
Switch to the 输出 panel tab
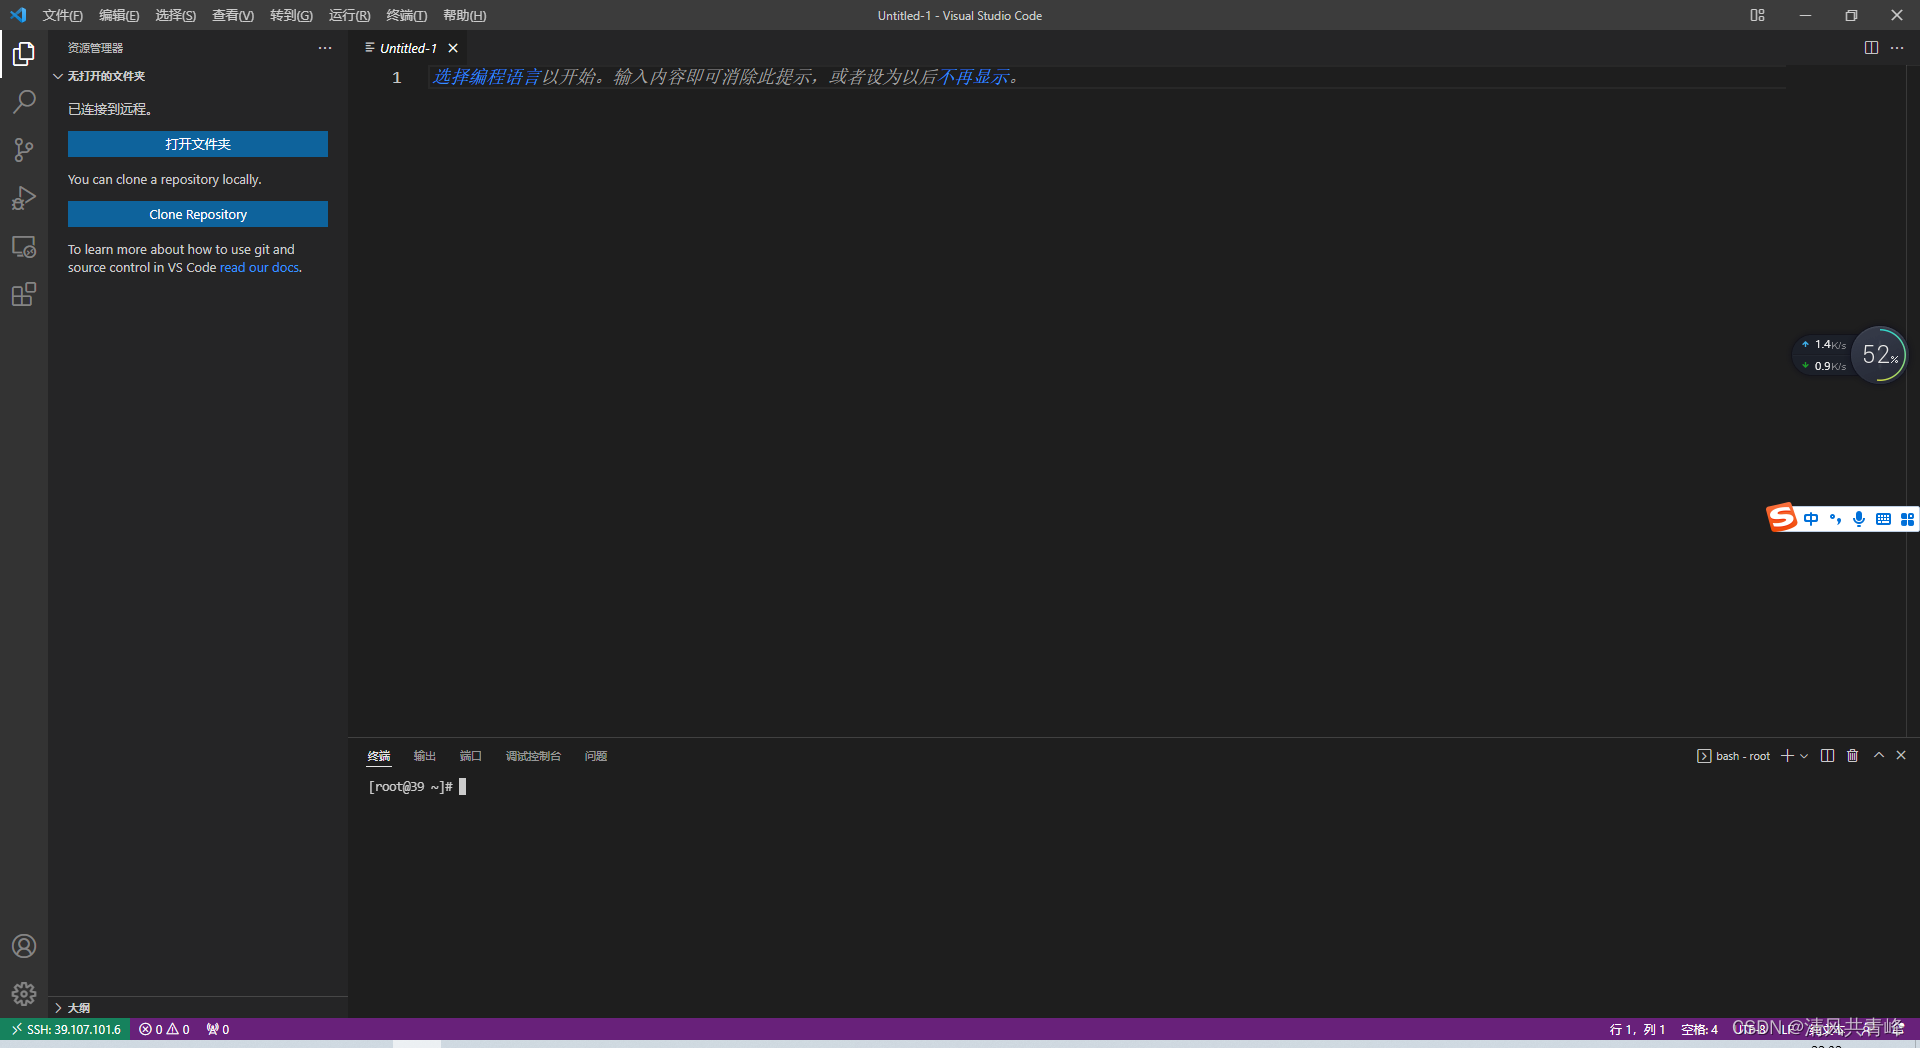pos(425,756)
